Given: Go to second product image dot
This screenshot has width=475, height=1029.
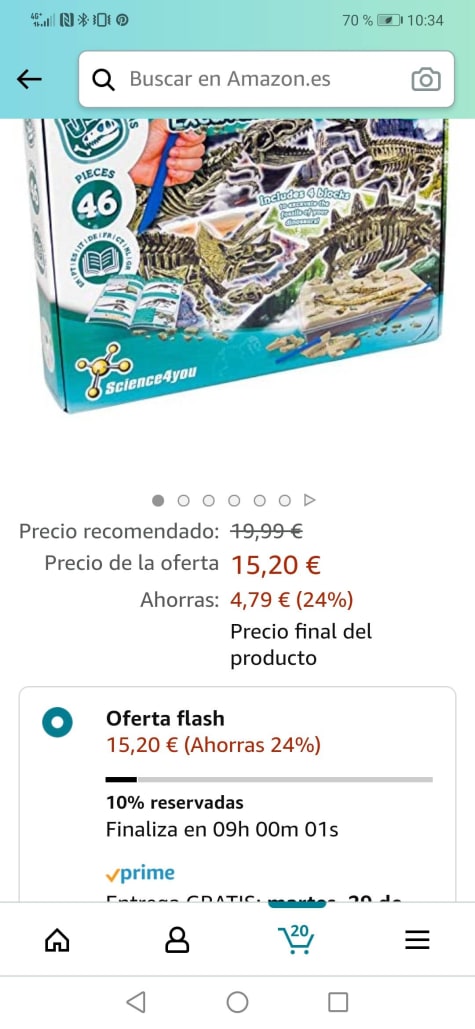Looking at the screenshot, I should pos(184,501).
